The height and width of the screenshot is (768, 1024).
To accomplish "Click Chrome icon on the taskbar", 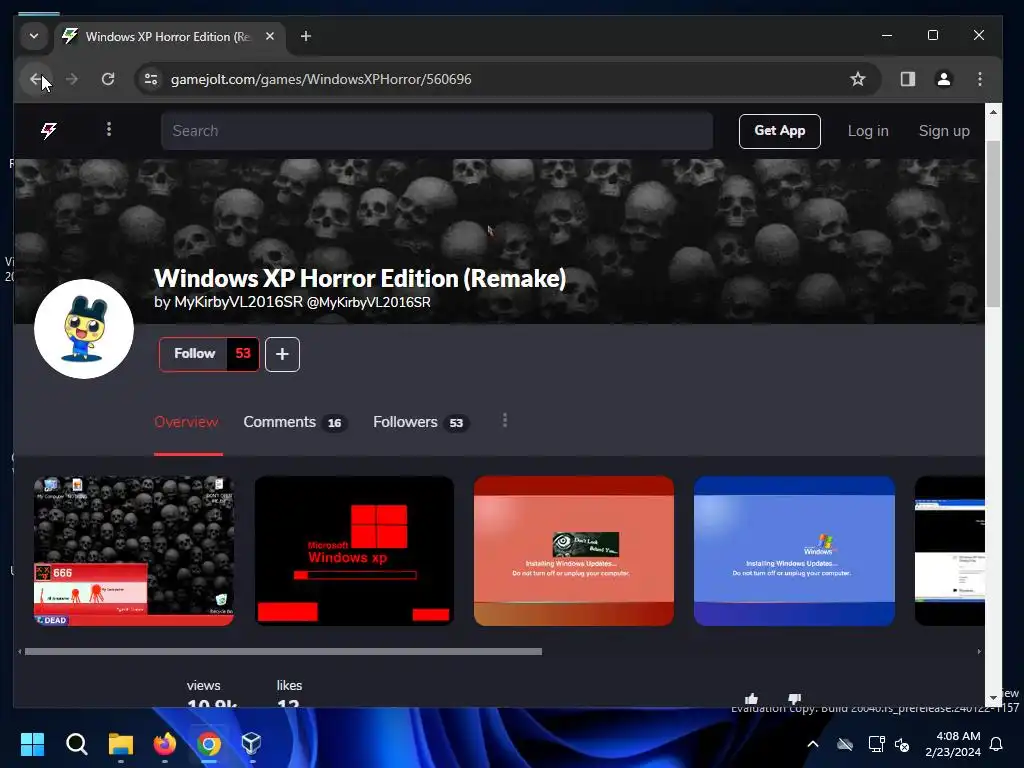I will pyautogui.click(x=209, y=744).
